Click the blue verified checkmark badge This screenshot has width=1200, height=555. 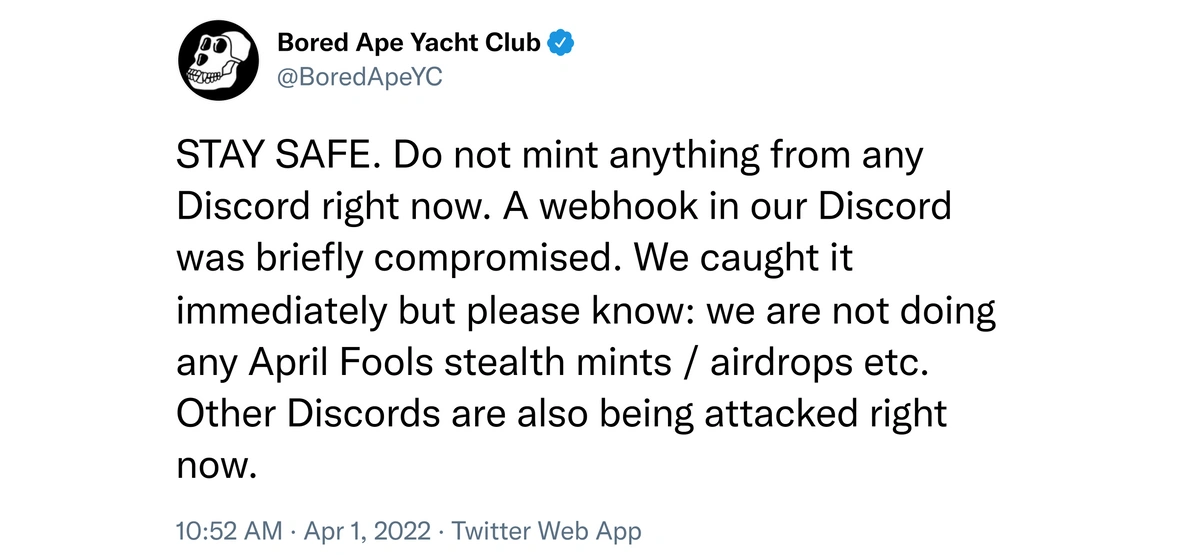pyautogui.click(x=562, y=43)
